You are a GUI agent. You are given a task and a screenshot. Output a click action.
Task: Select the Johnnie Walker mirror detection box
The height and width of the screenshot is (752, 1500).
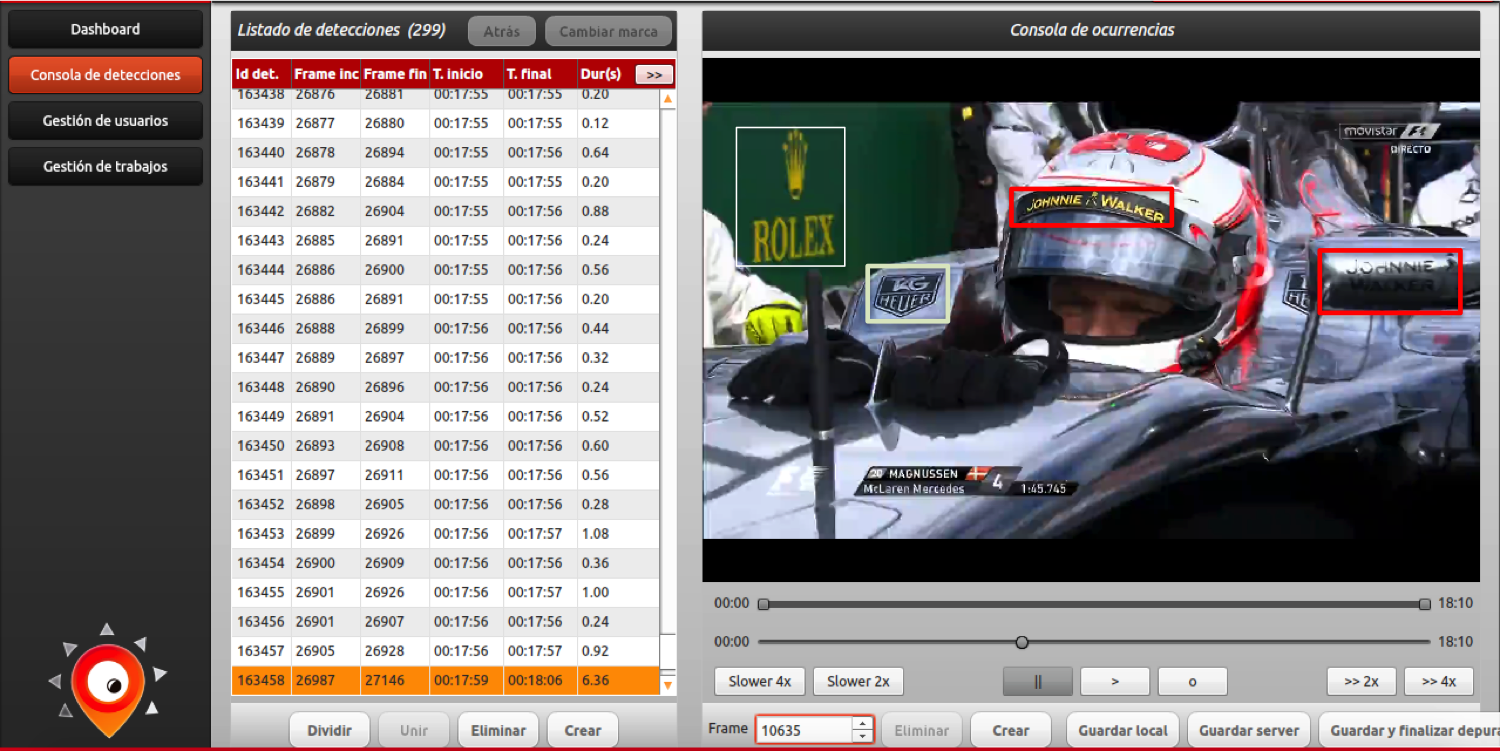coord(1390,281)
